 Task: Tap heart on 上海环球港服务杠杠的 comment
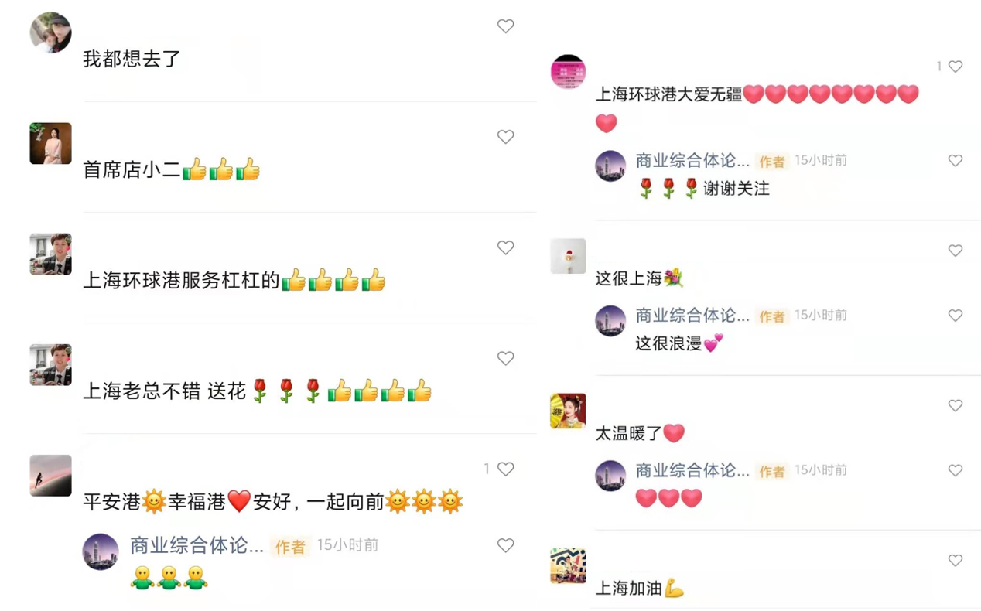(506, 248)
